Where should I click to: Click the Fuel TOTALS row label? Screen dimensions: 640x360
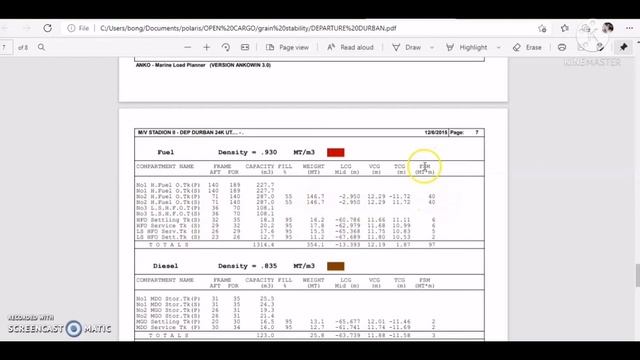(x=169, y=244)
